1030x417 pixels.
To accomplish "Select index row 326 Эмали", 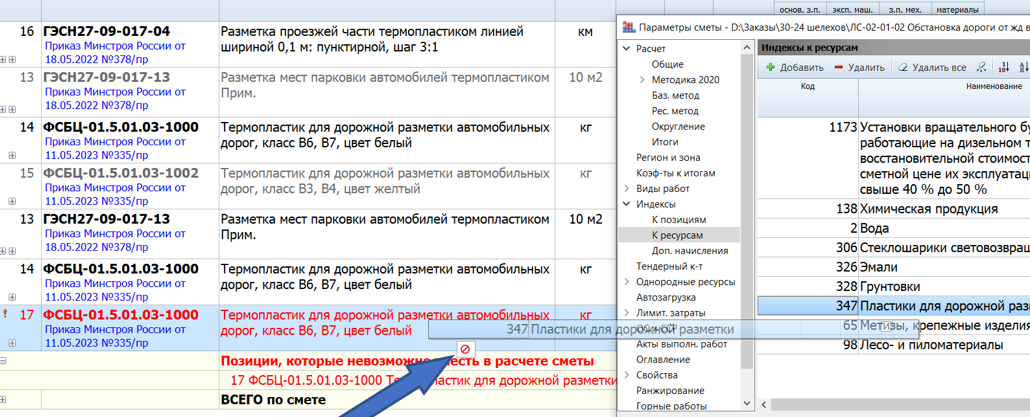I will pyautogui.click(x=894, y=267).
